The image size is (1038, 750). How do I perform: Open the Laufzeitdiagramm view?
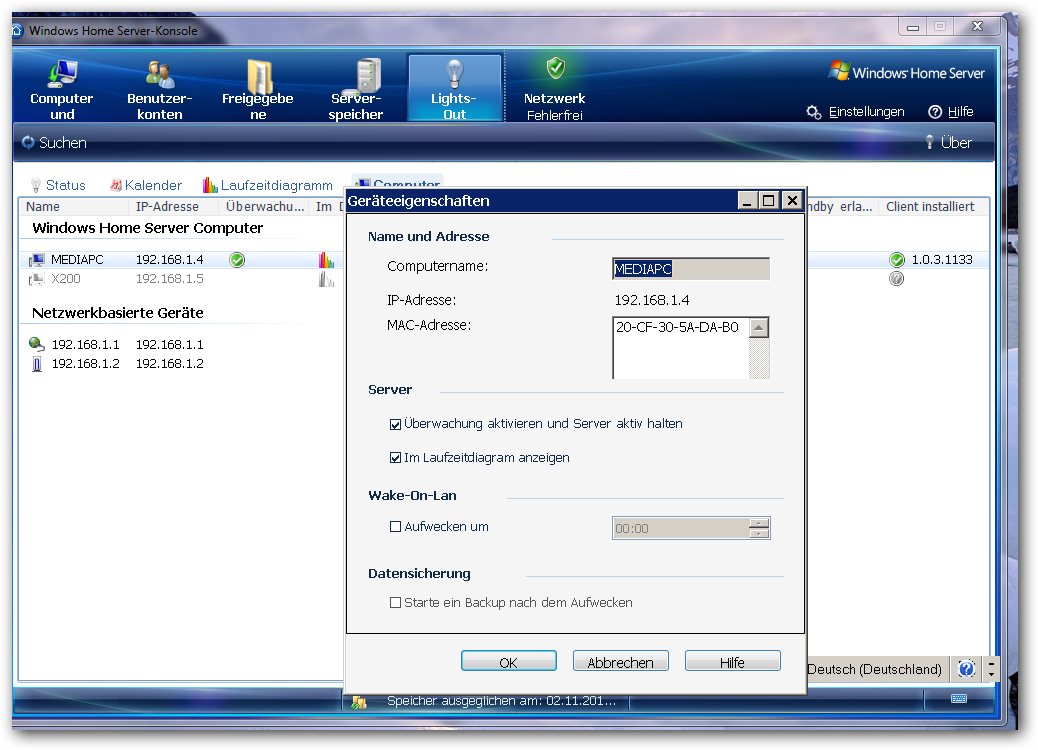coord(268,185)
